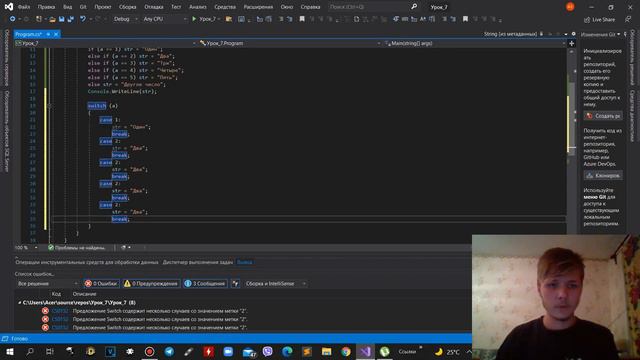This screenshot has width=640, height=360.
Task: Click the Windows Start button
Action: [x=10, y=351]
